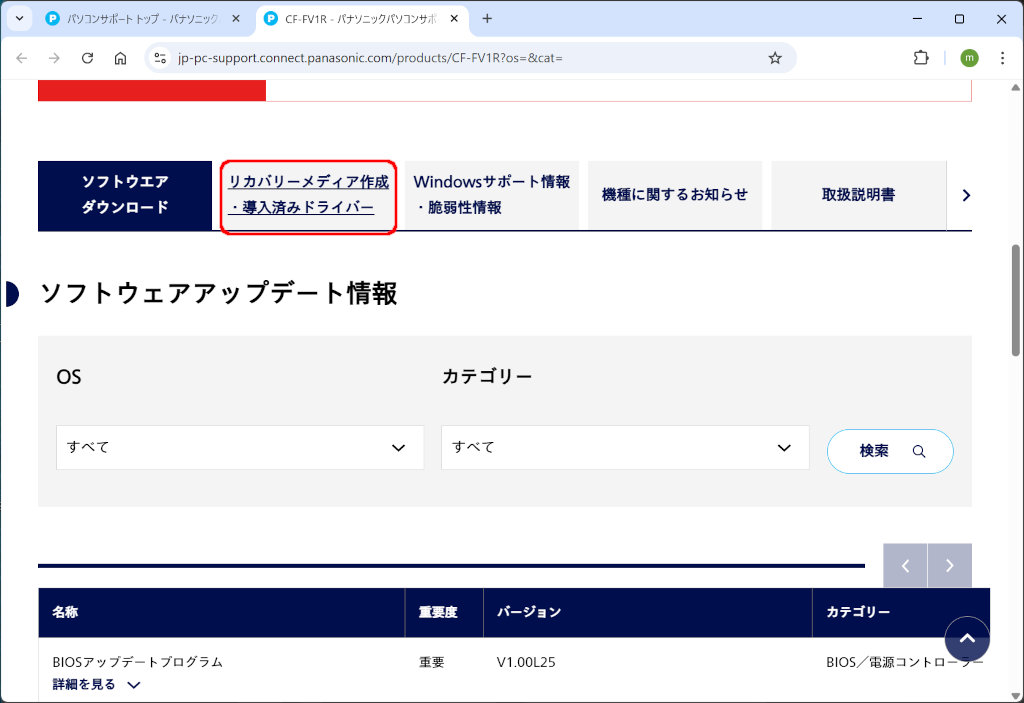Image resolution: width=1024 pixels, height=703 pixels.
Task: Click the バージョン column header
Action: pyautogui.click(x=648, y=612)
